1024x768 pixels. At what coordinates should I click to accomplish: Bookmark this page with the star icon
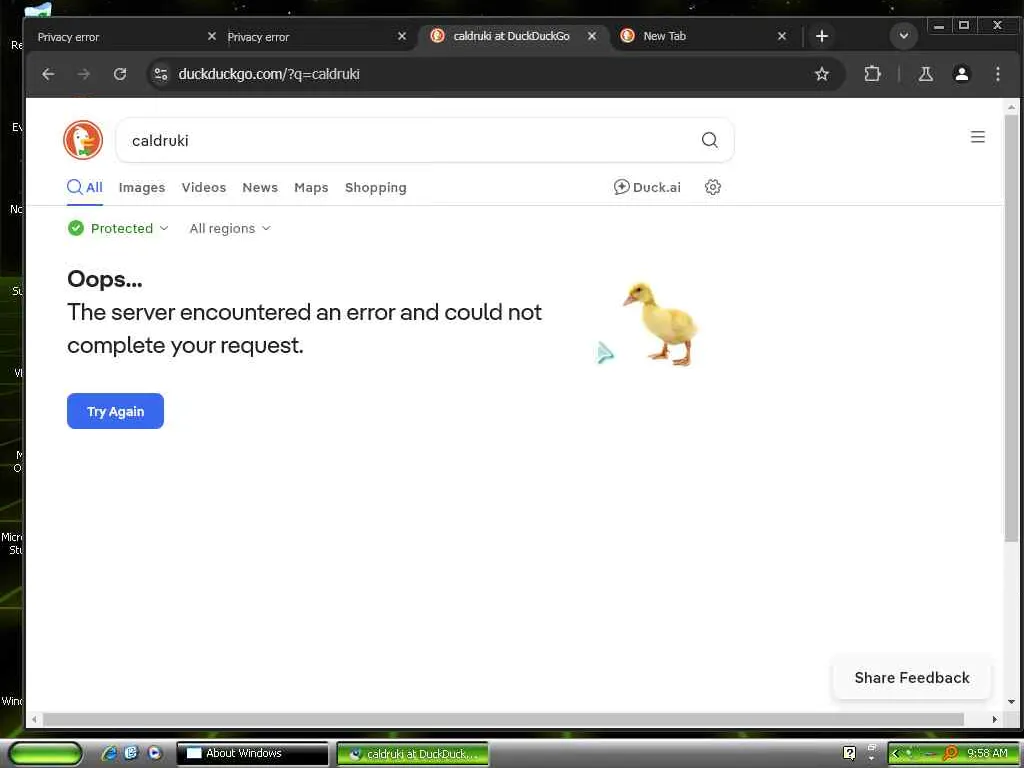pyautogui.click(x=822, y=74)
